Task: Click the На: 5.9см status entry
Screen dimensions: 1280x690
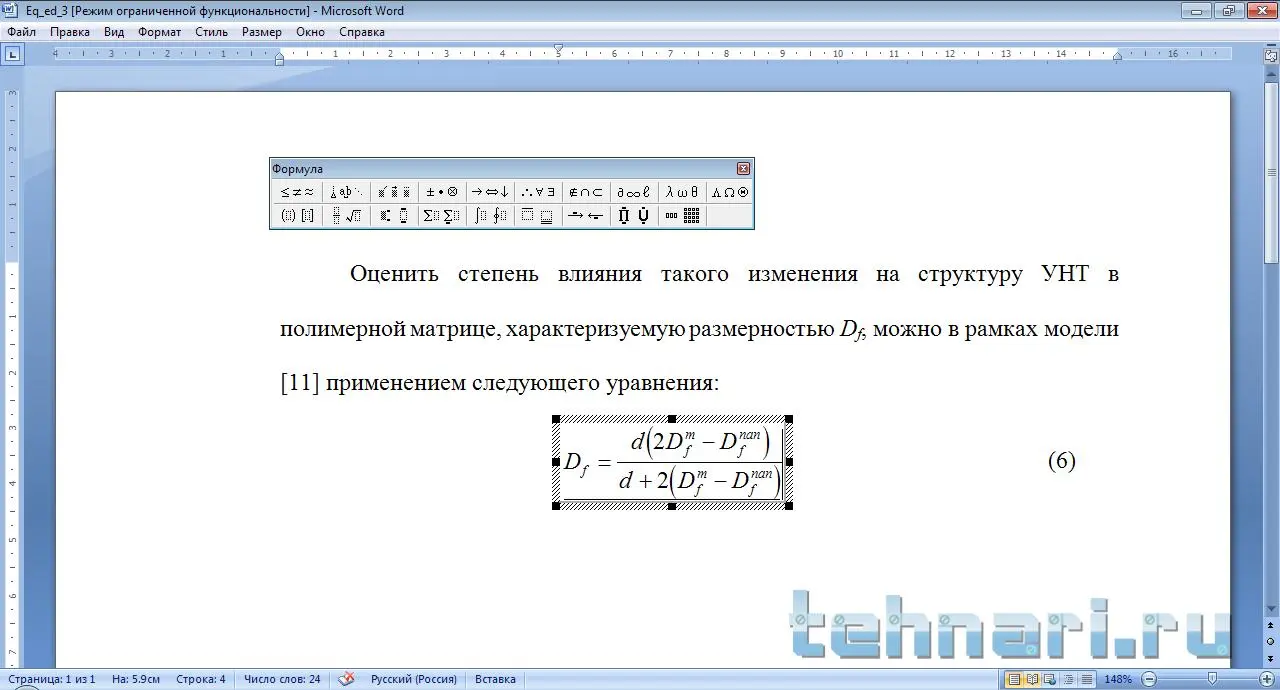Action: coord(136,679)
